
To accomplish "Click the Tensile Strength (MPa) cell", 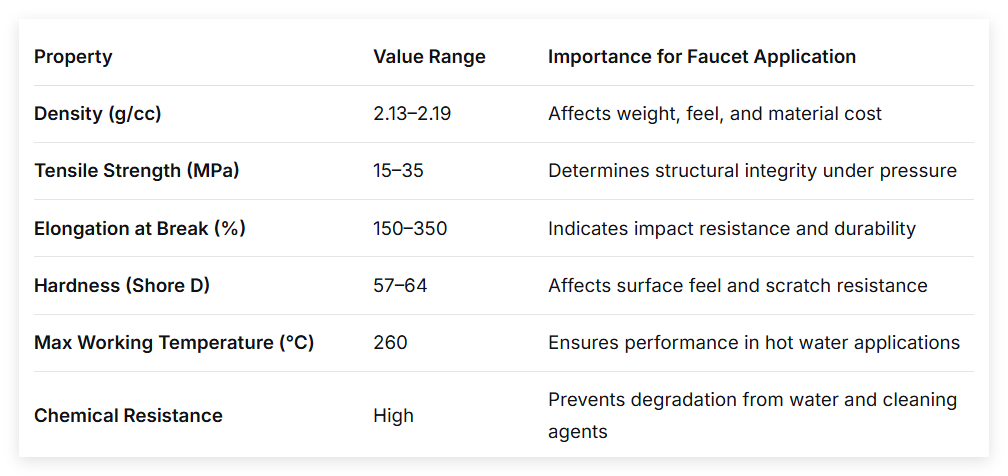I will [x=136, y=171].
